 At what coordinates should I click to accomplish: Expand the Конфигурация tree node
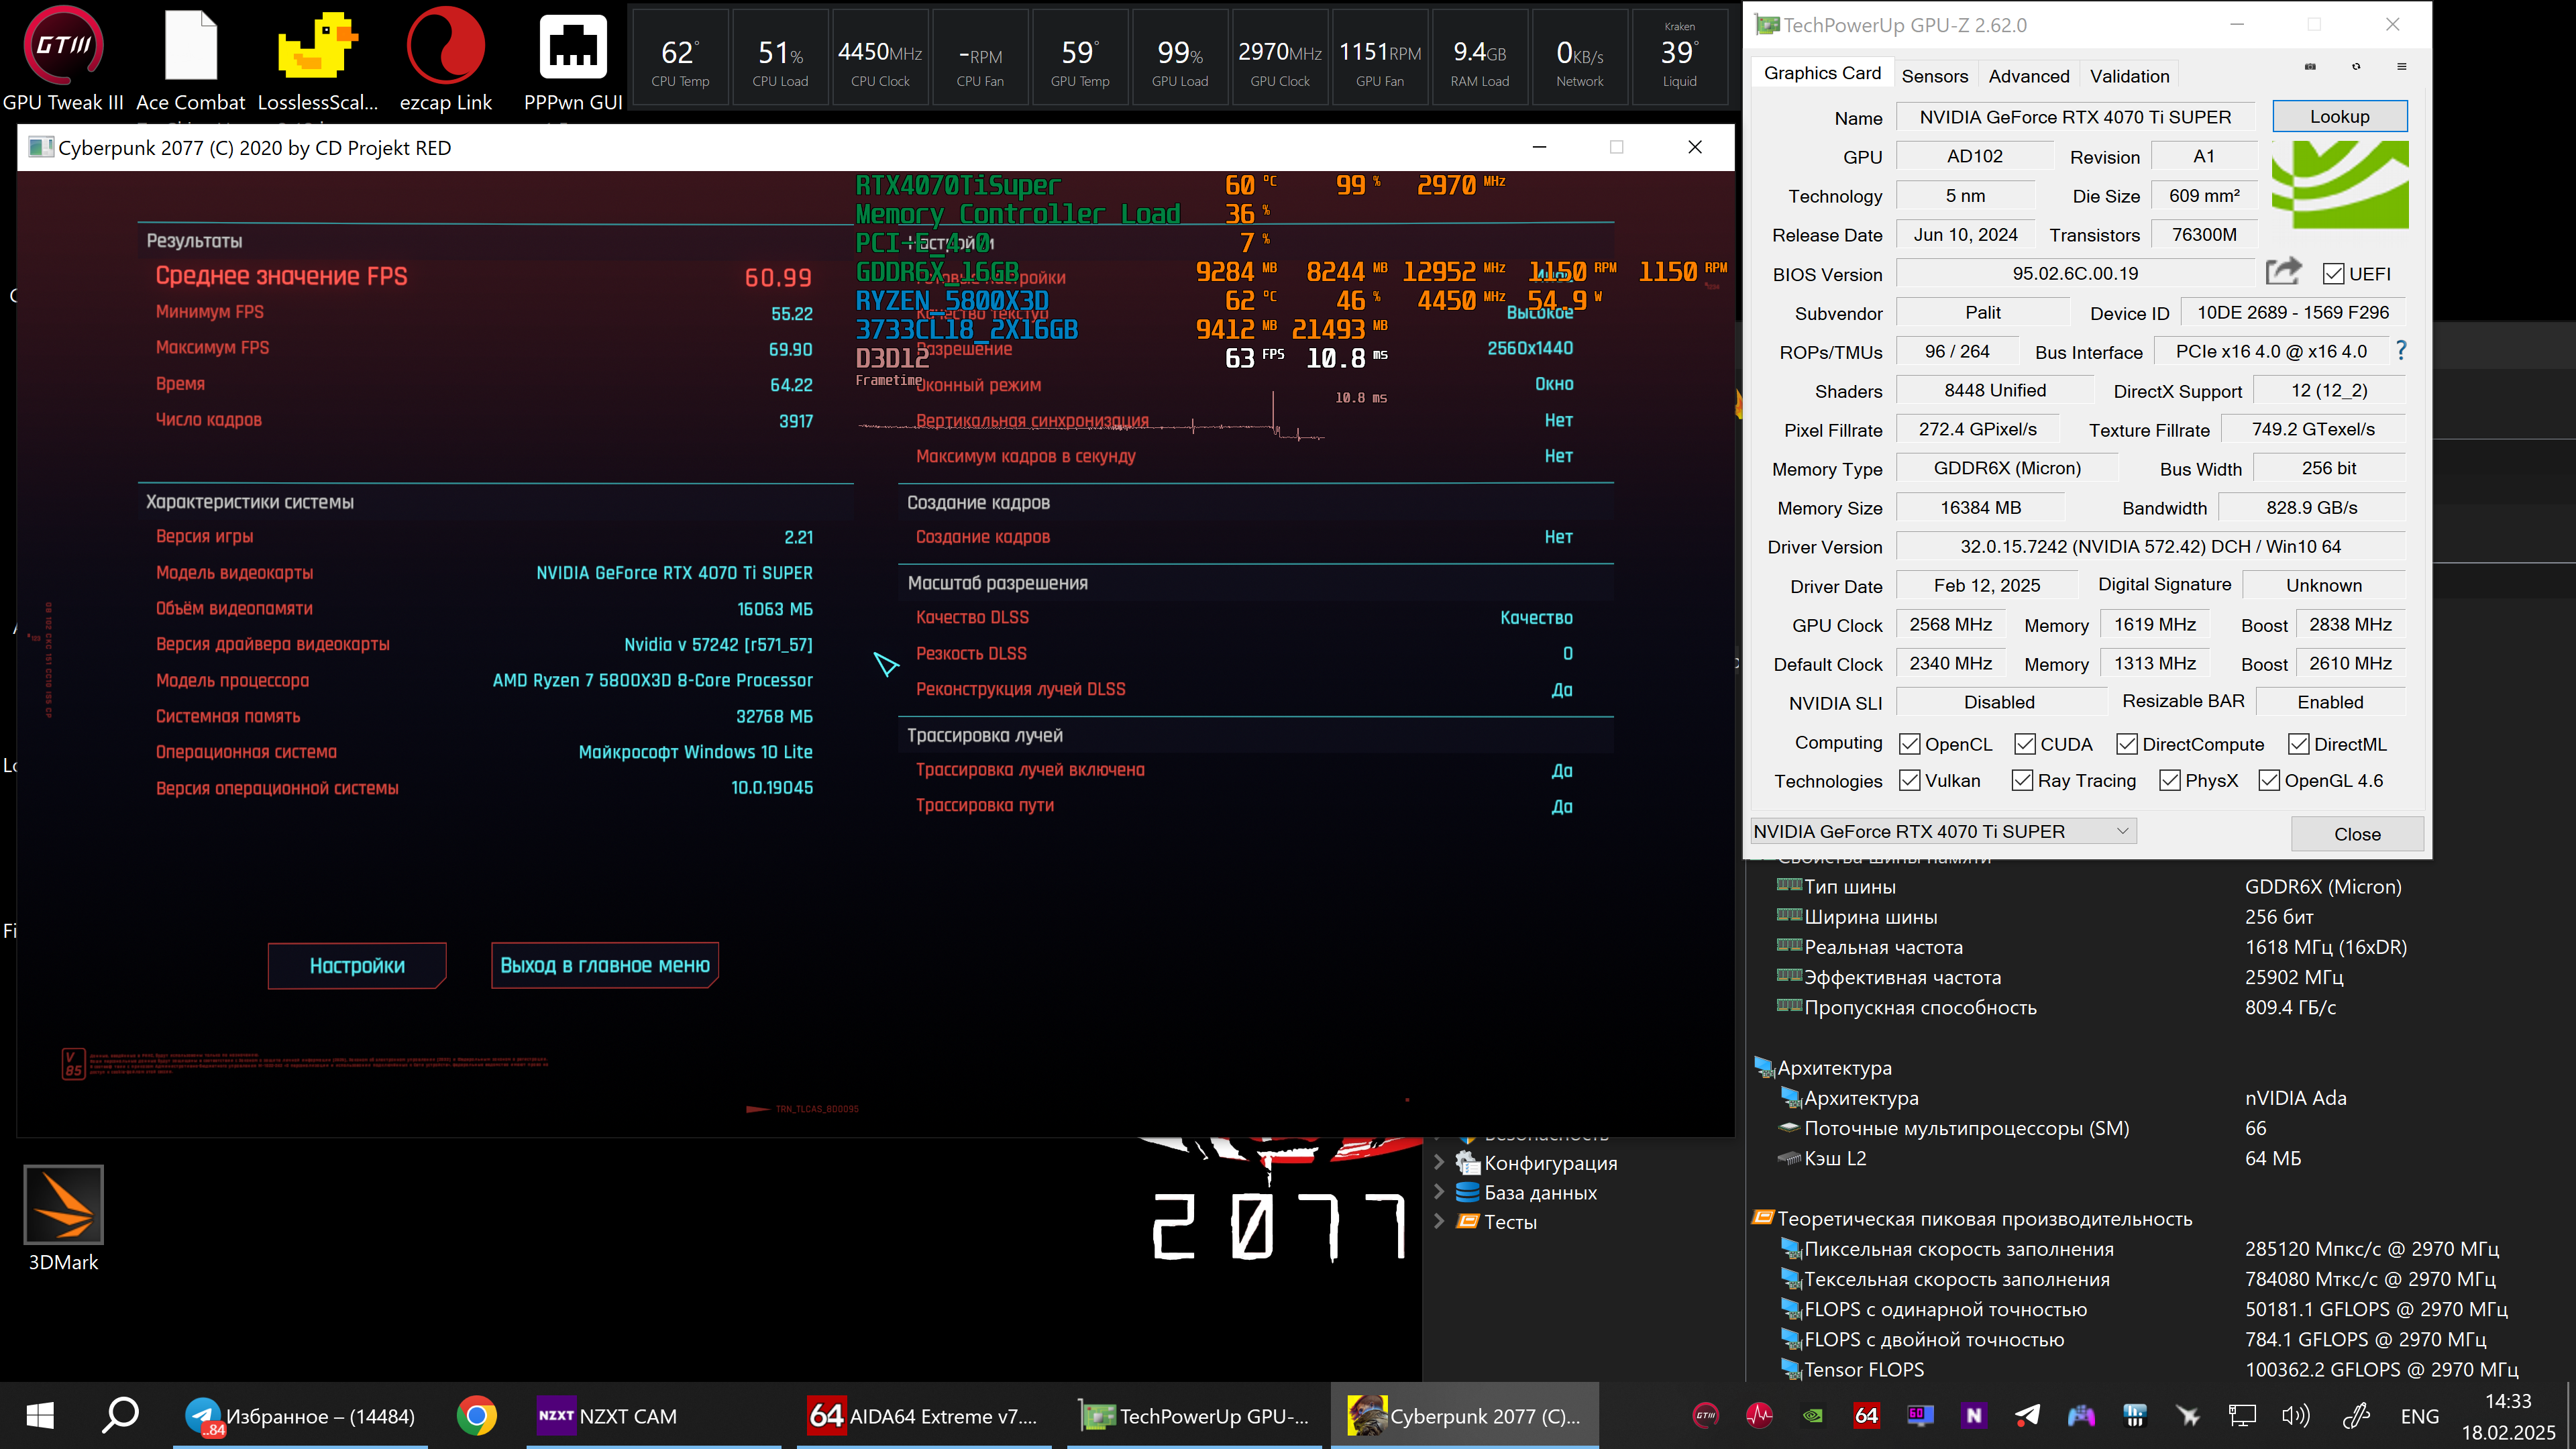pos(1439,1162)
